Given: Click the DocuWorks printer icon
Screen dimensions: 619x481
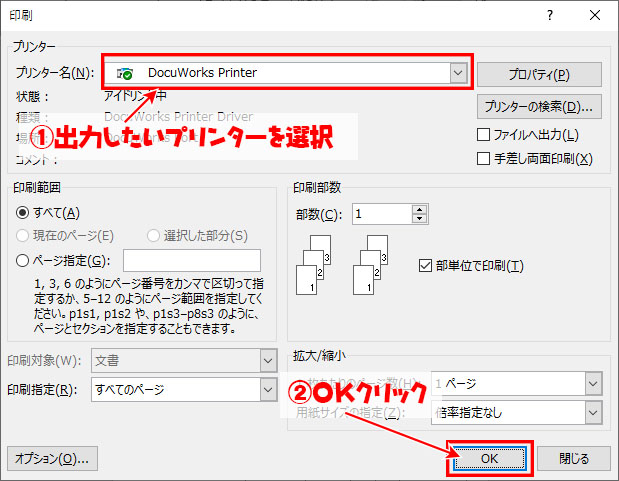Looking at the screenshot, I should [x=125, y=73].
